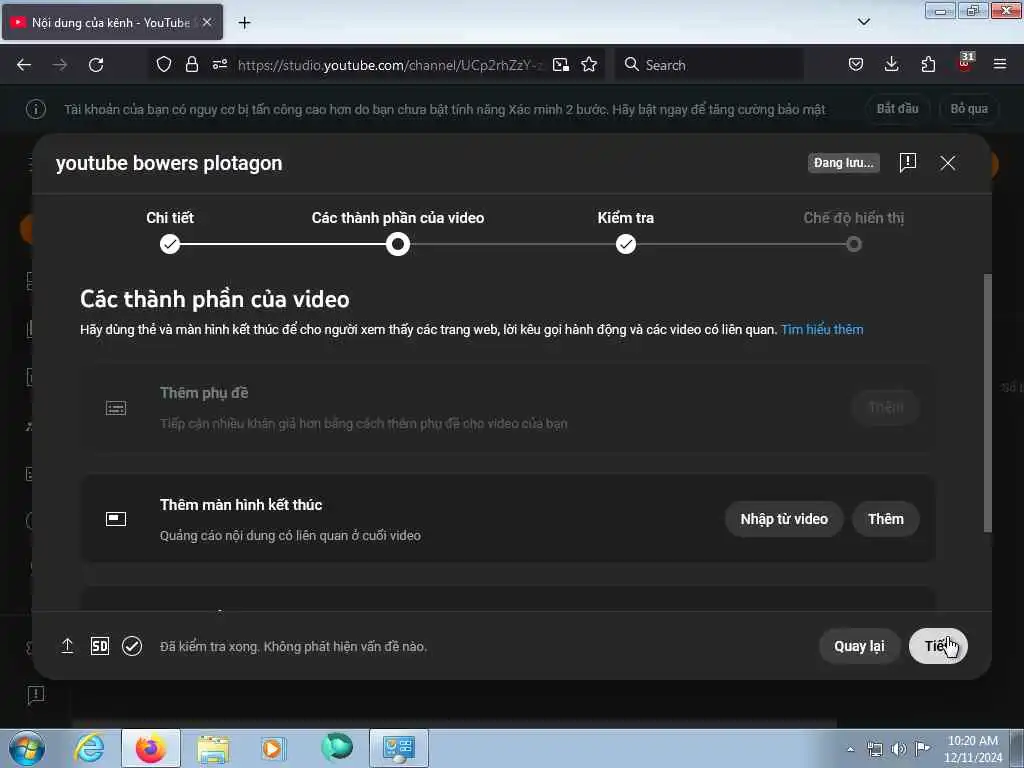Open the Downloads panel
Image resolution: width=1024 pixels, height=768 pixels.
coord(891,64)
